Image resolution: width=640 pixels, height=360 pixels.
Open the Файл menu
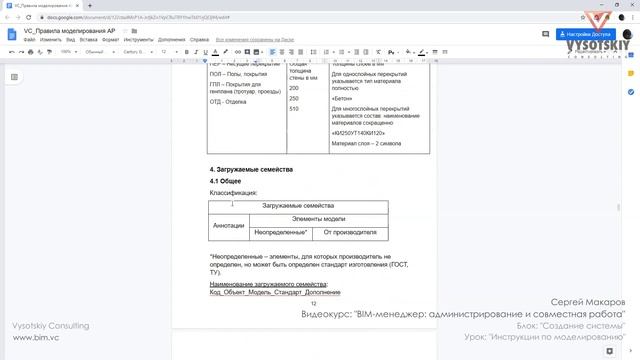coord(29,40)
